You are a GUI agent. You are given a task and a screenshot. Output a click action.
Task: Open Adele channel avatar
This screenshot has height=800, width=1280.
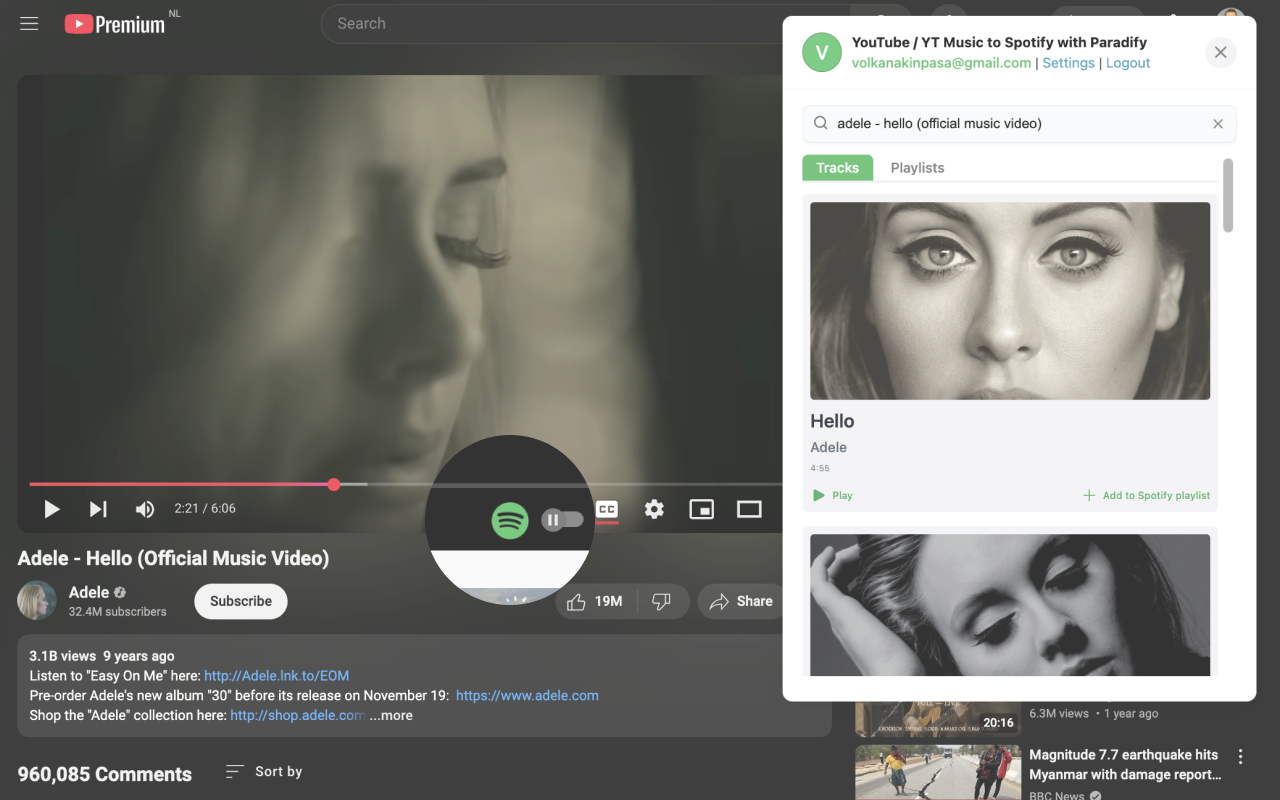pyautogui.click(x=37, y=600)
